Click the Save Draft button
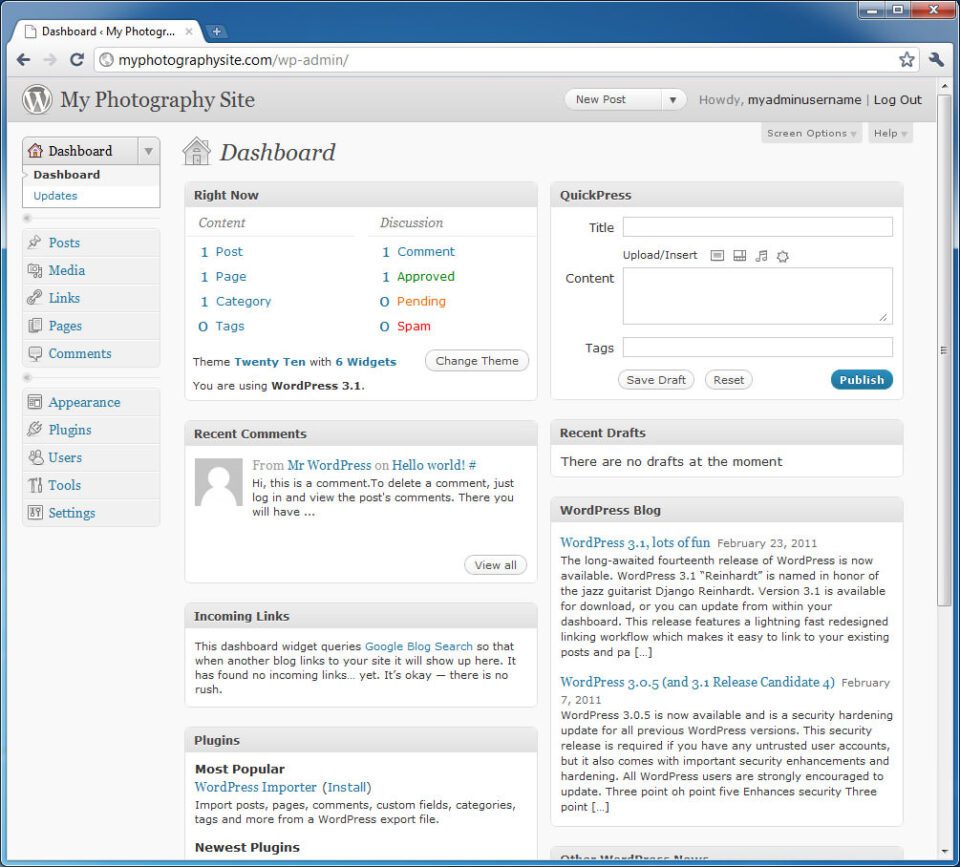 656,380
